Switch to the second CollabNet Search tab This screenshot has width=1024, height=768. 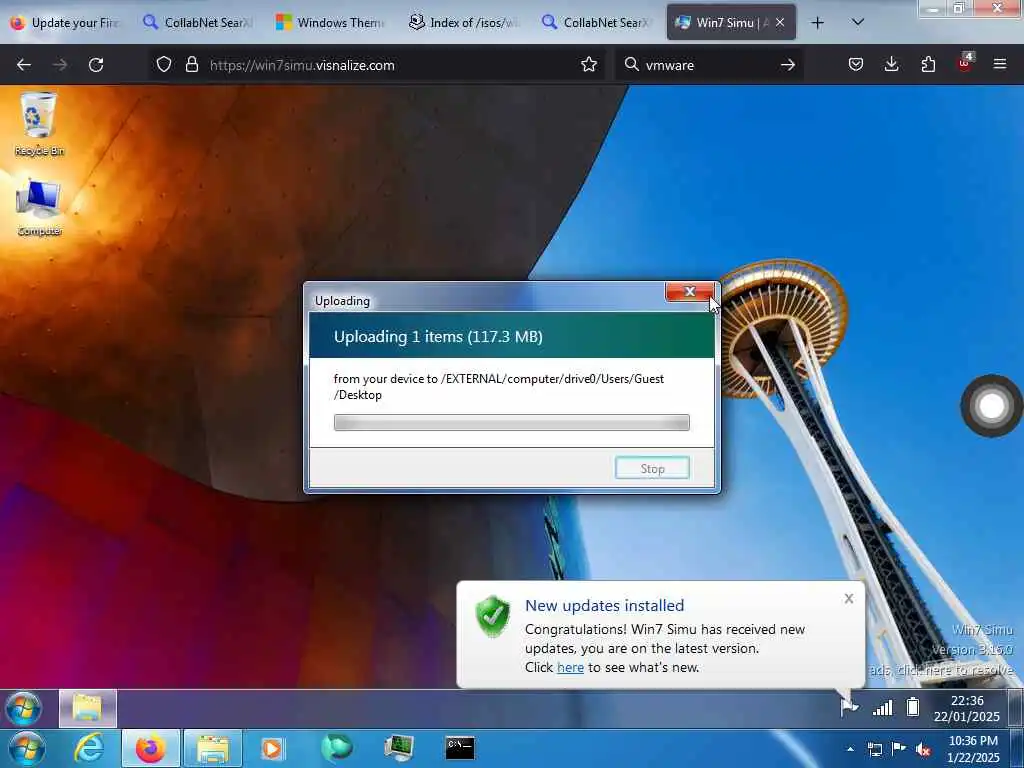tap(598, 23)
